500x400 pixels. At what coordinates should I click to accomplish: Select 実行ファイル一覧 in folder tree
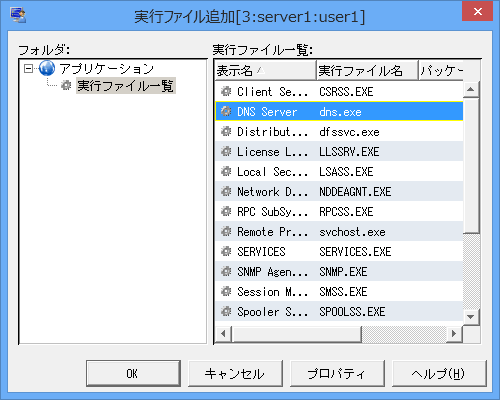[x=126, y=86]
